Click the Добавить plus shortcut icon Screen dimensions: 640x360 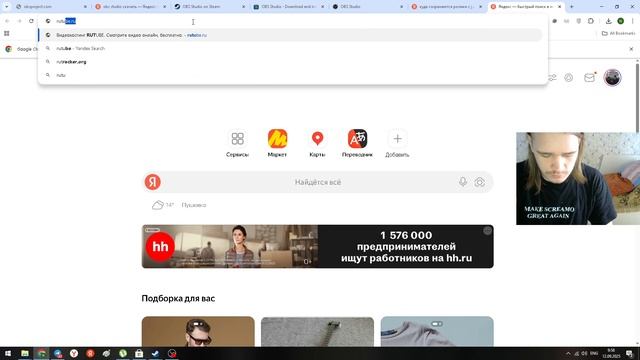pyautogui.click(x=397, y=139)
